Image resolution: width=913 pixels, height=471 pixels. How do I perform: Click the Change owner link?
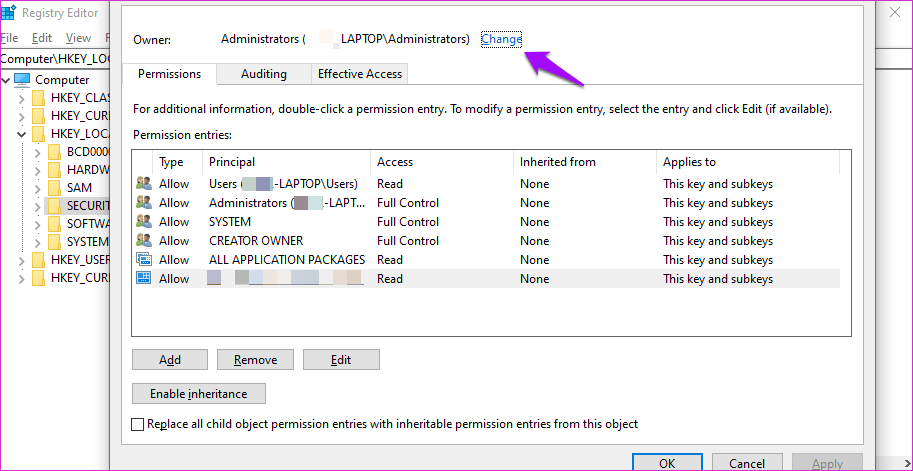(501, 39)
